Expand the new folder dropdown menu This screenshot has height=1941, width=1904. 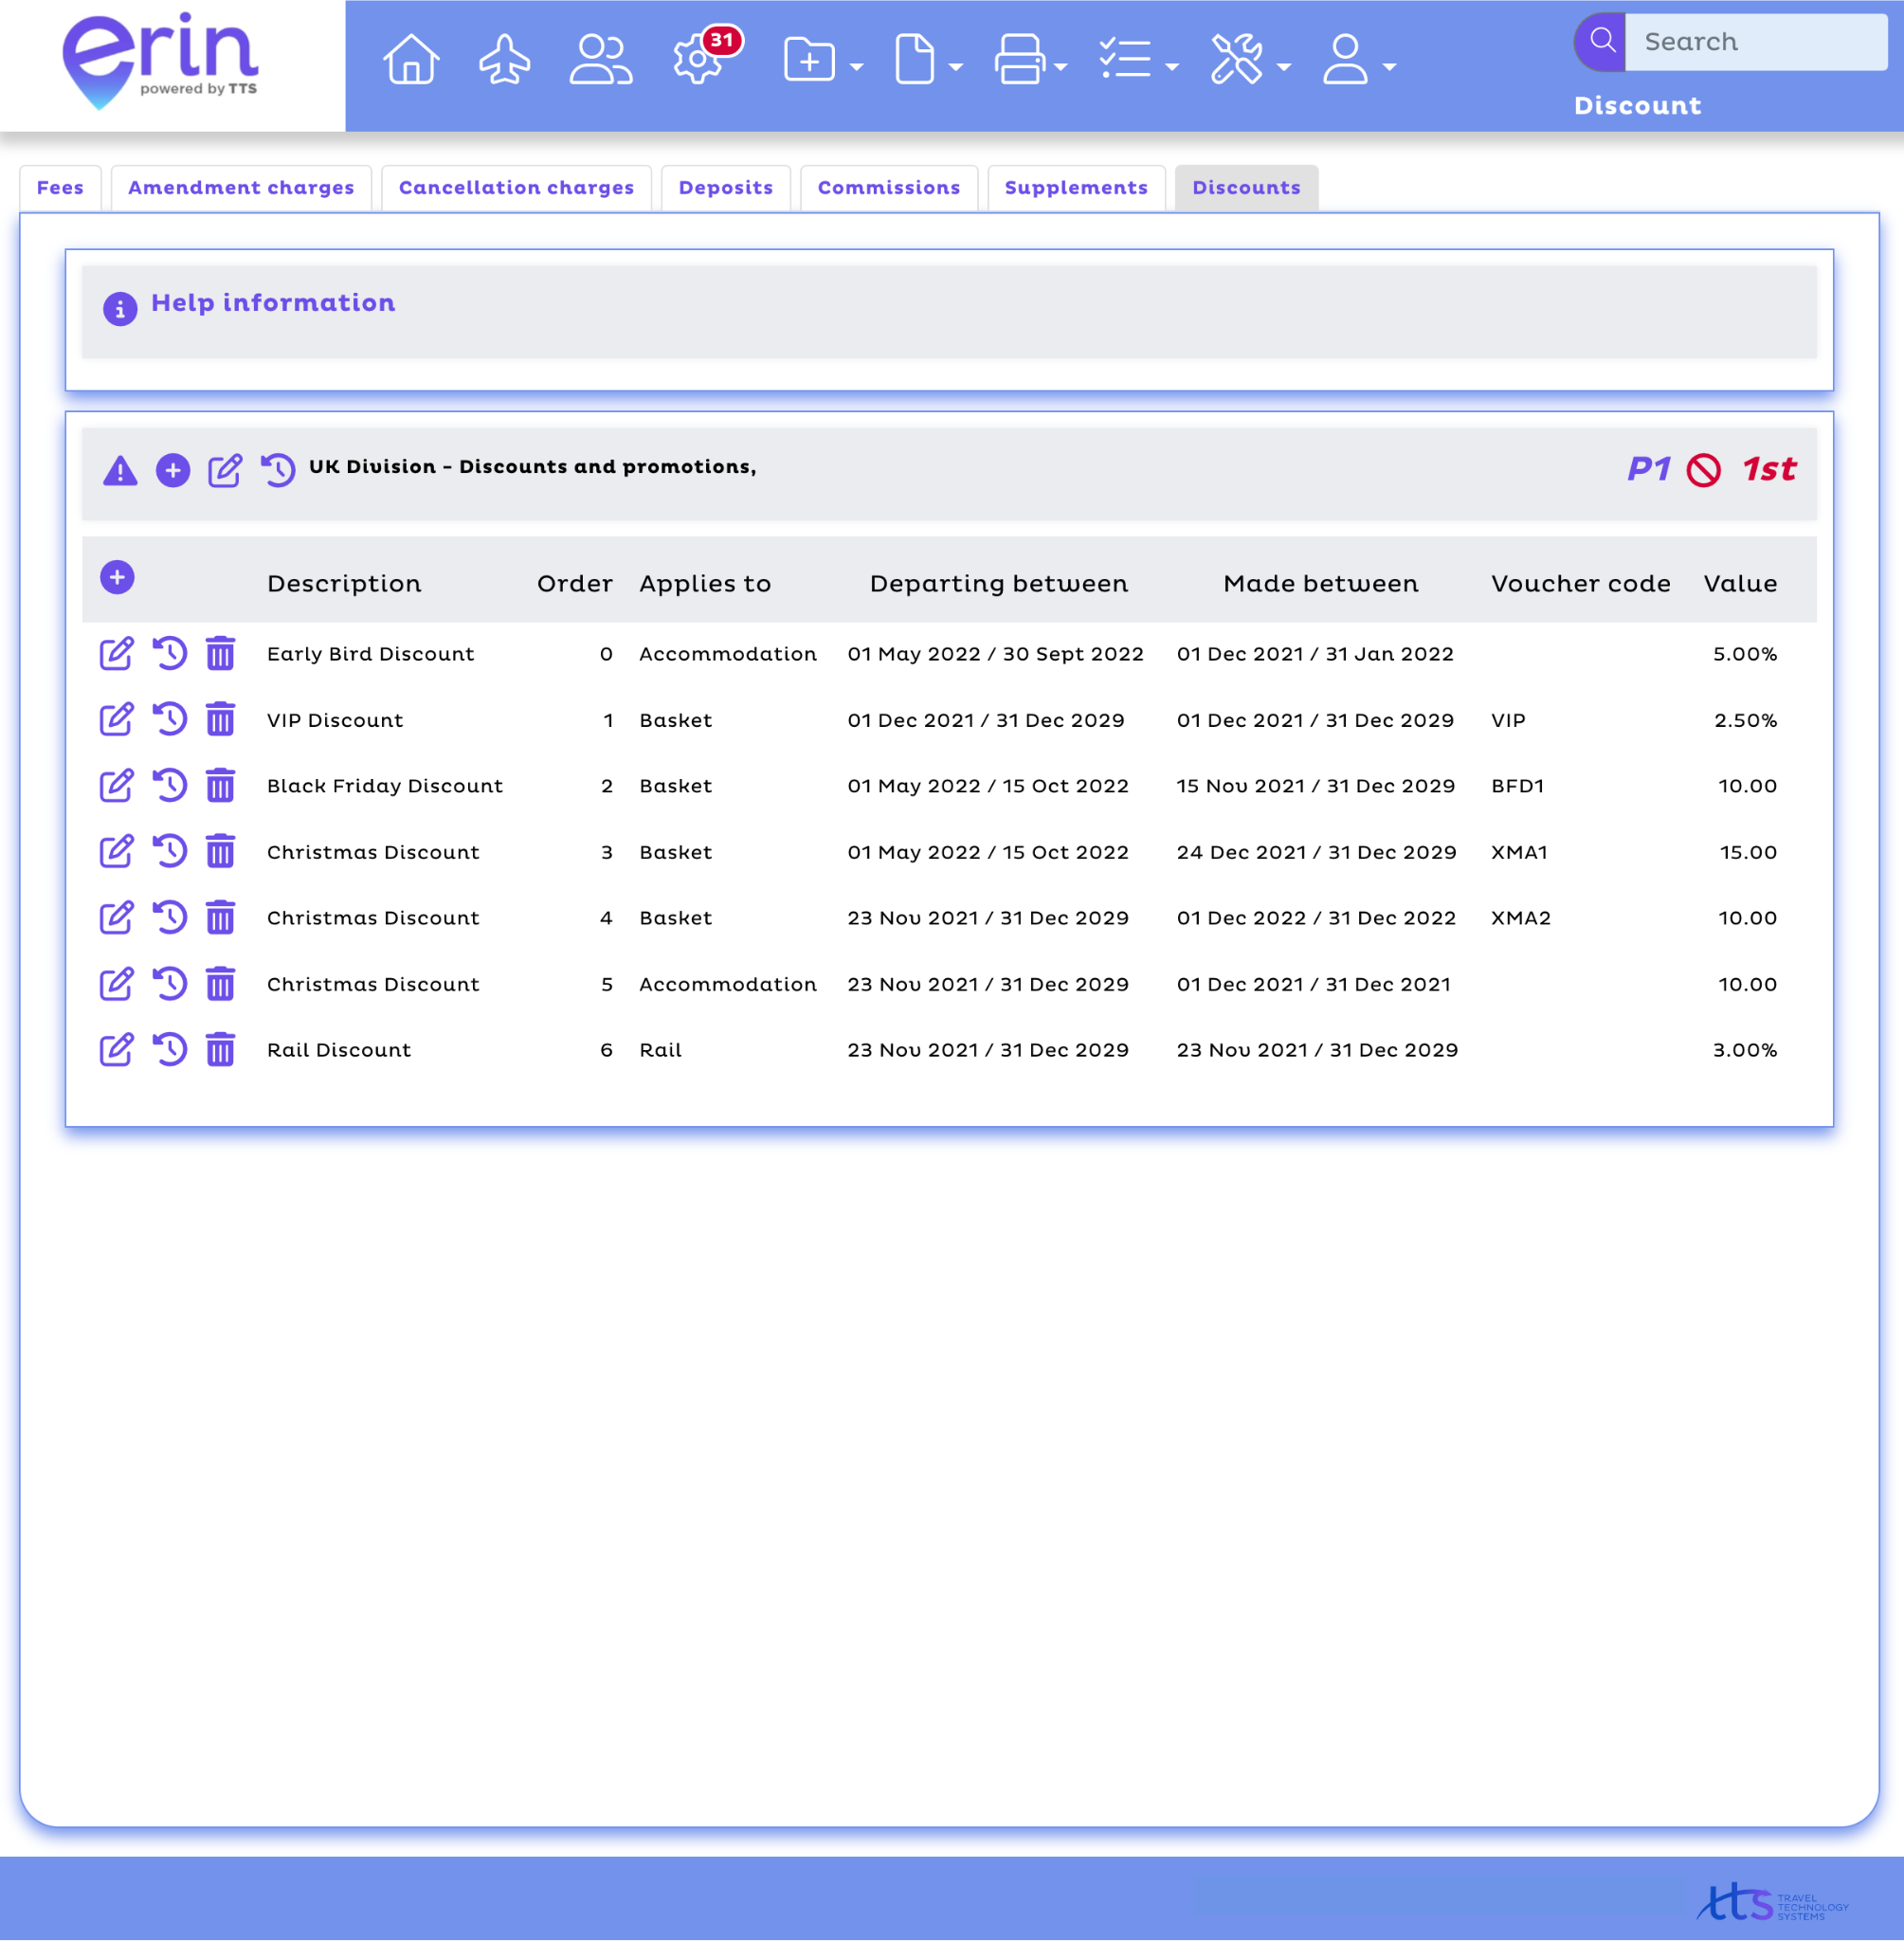coord(823,61)
